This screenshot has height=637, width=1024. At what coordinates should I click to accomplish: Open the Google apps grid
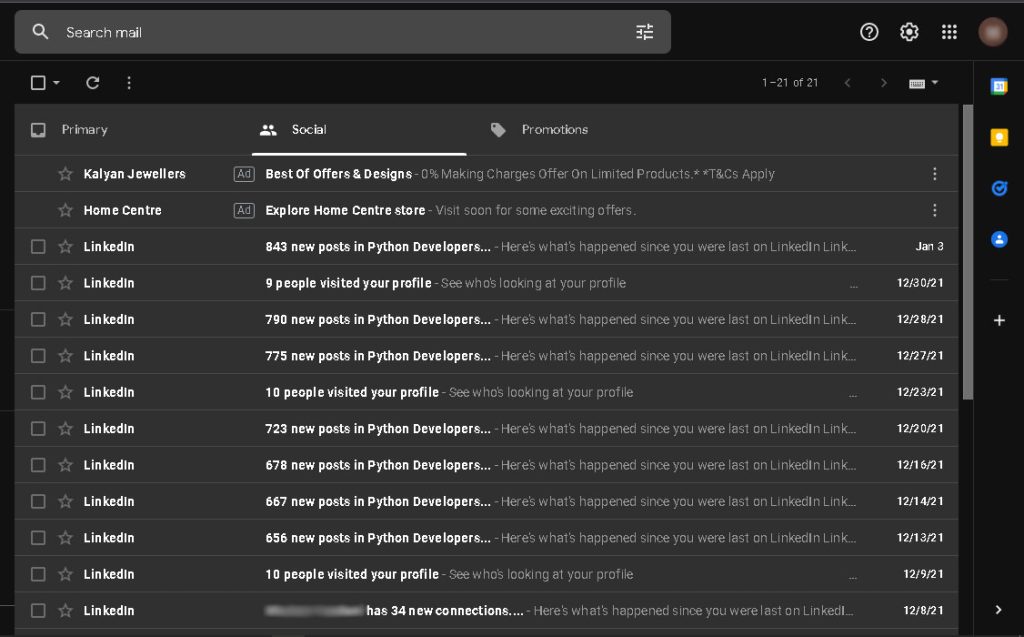949,32
